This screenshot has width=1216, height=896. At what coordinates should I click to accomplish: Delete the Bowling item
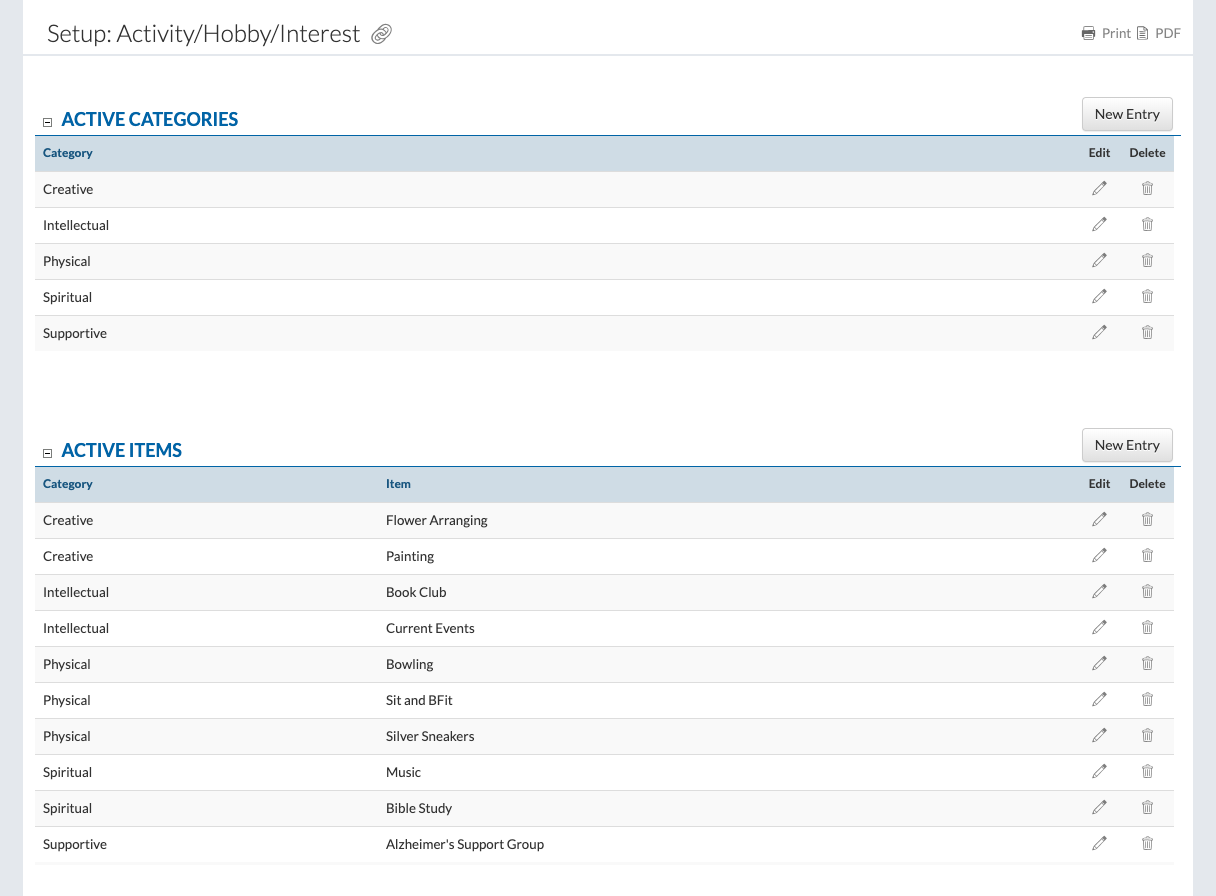click(x=1147, y=664)
